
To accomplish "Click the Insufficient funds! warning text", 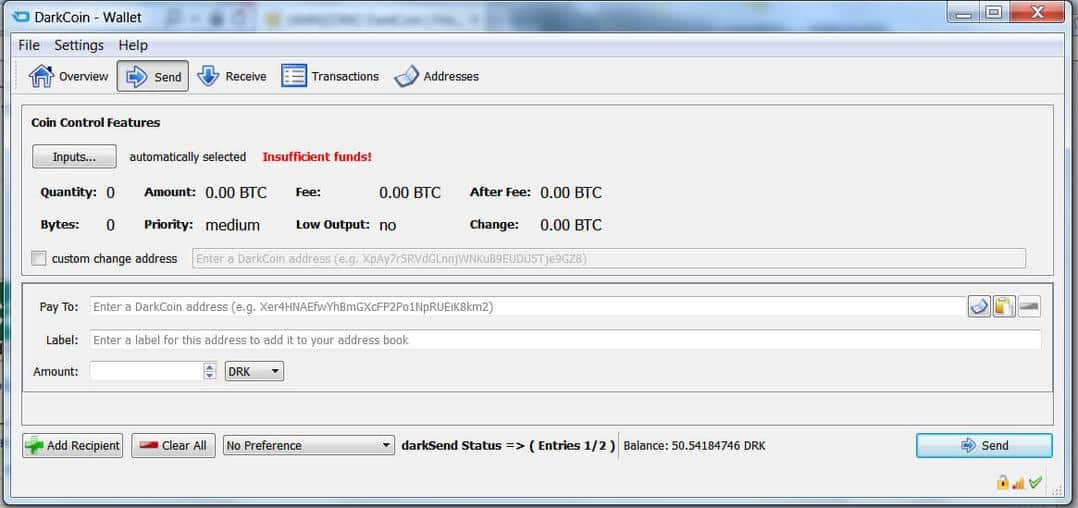I will [317, 157].
